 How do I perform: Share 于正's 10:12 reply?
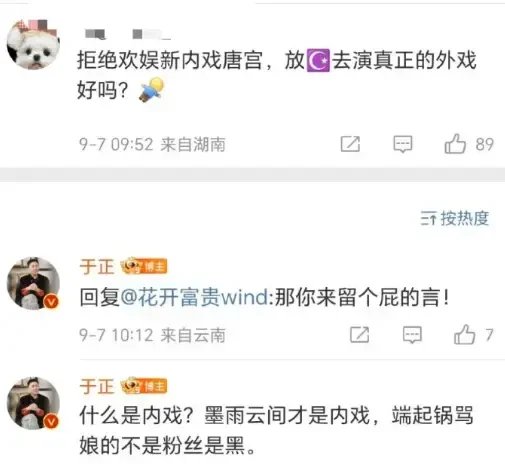pos(359,335)
